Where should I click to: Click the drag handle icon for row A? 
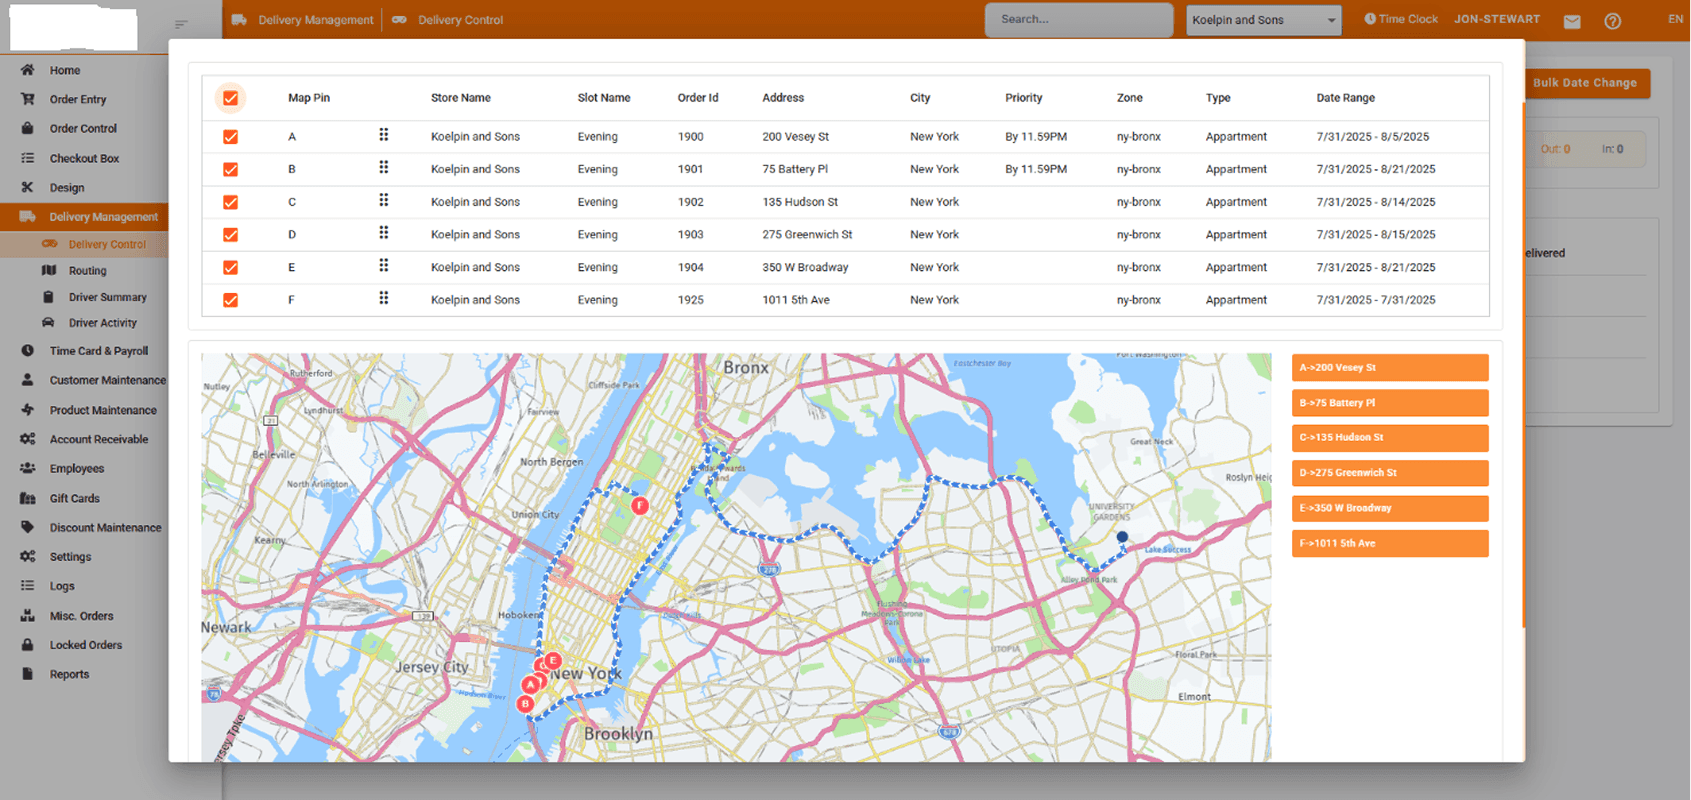[383, 135]
